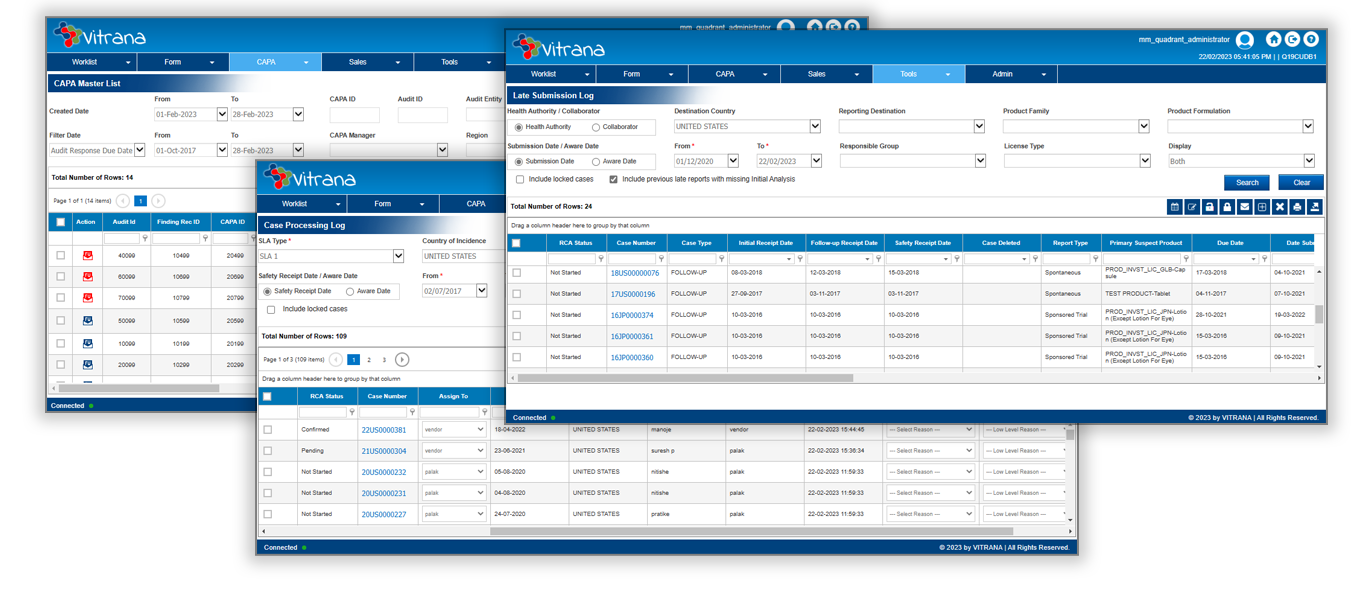Uncheck 'Include previous late reports' checkbox

(x=613, y=180)
